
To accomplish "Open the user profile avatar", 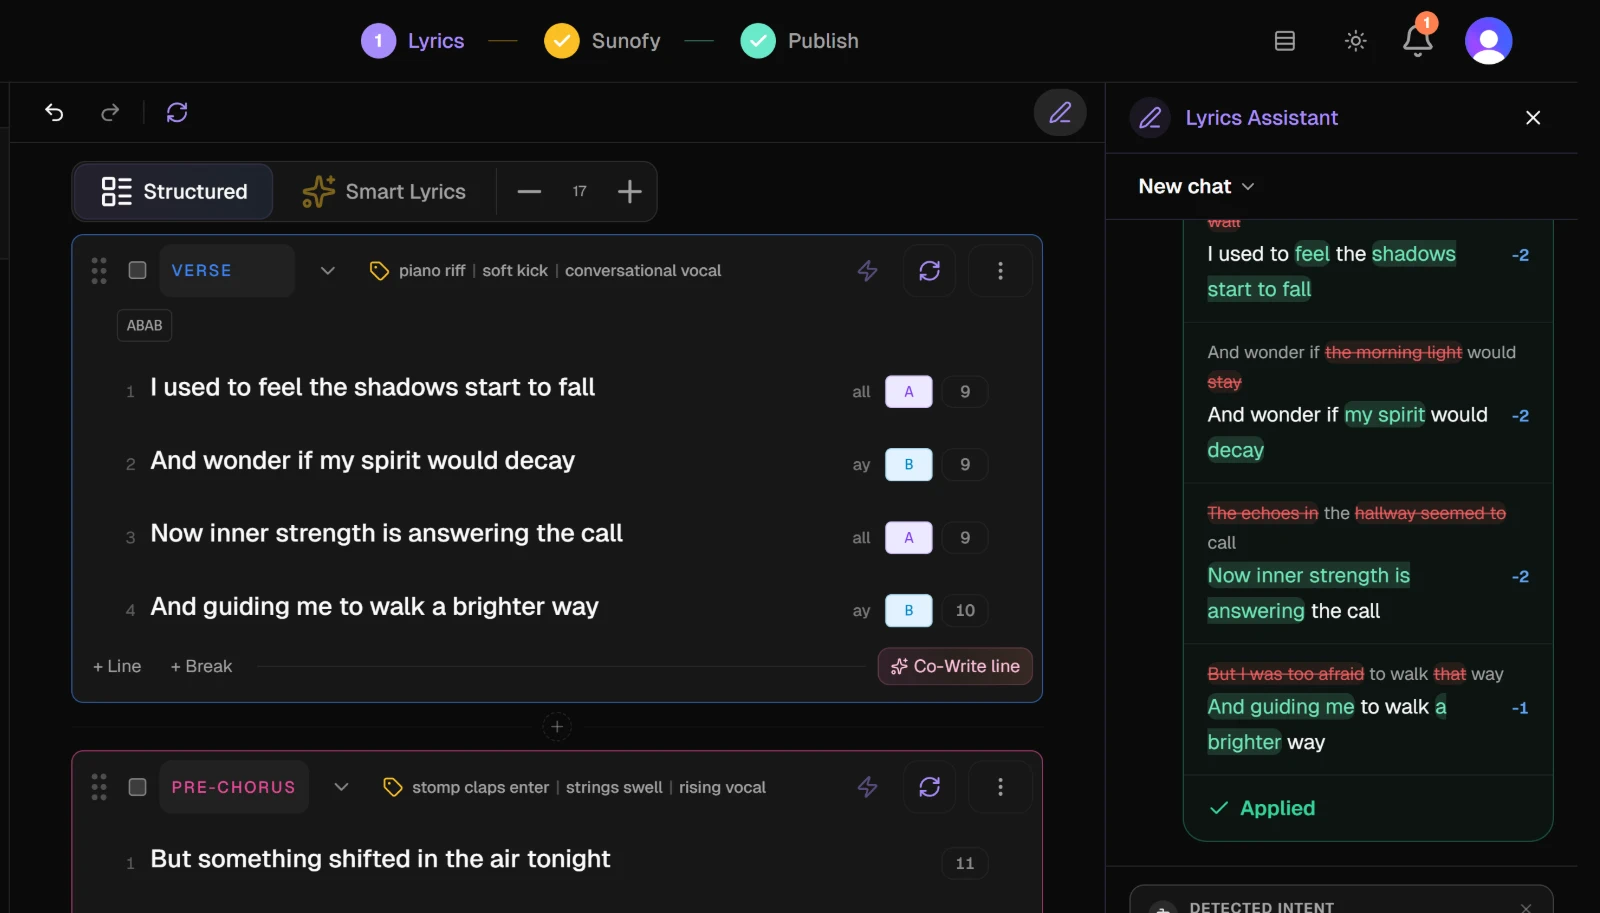I will tap(1489, 41).
